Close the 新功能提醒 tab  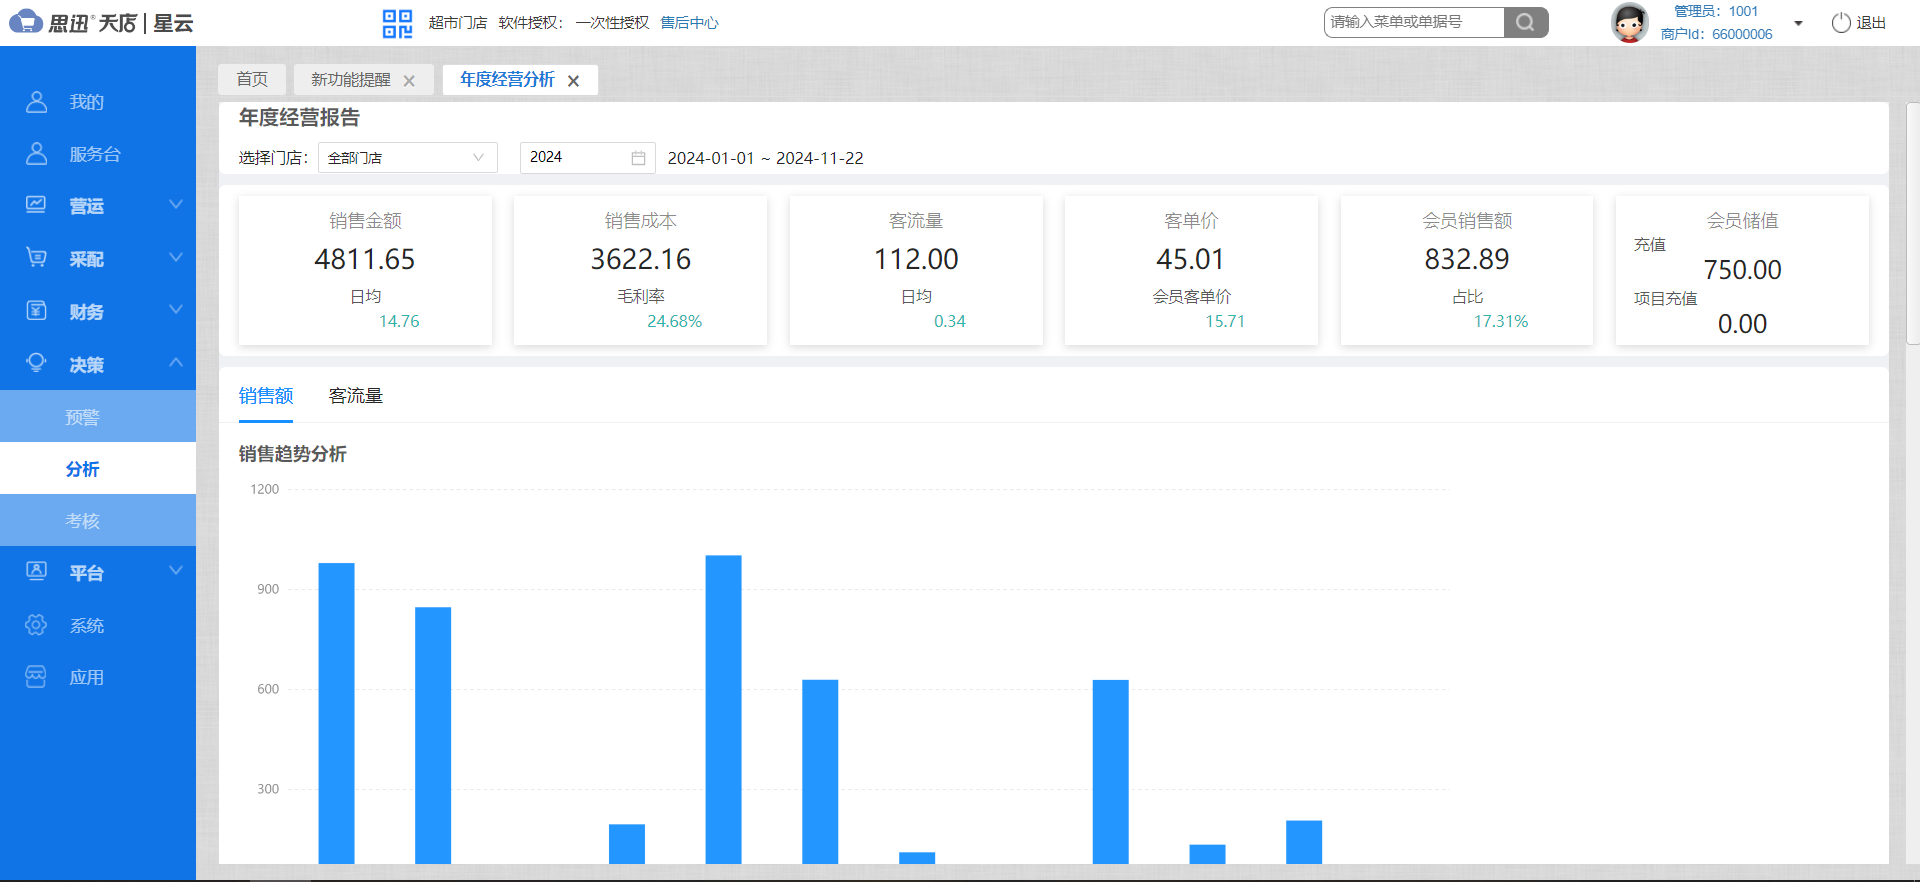pyautogui.click(x=409, y=81)
